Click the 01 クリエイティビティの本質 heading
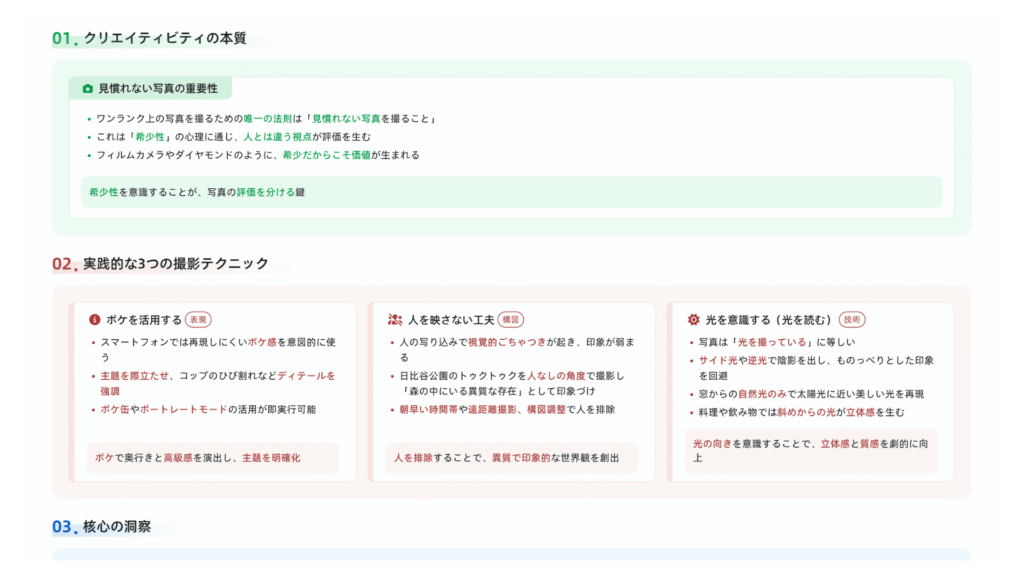Viewport: 1024px width, 576px height. [x=150, y=38]
